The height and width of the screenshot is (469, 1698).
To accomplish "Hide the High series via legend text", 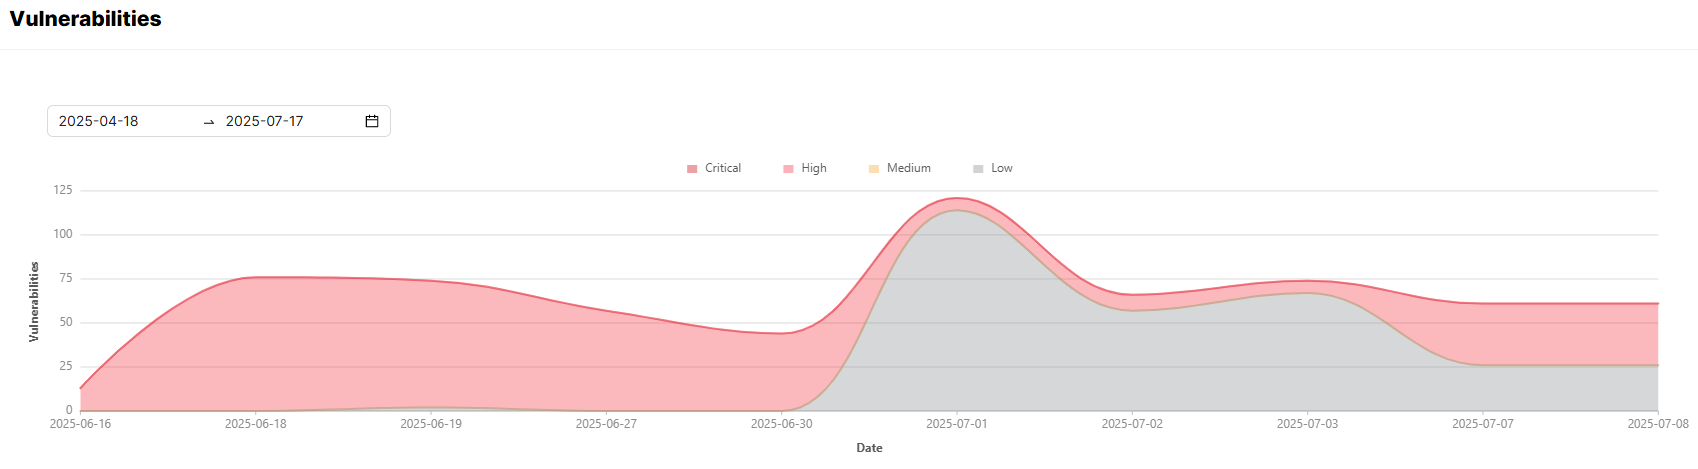I will point(813,168).
